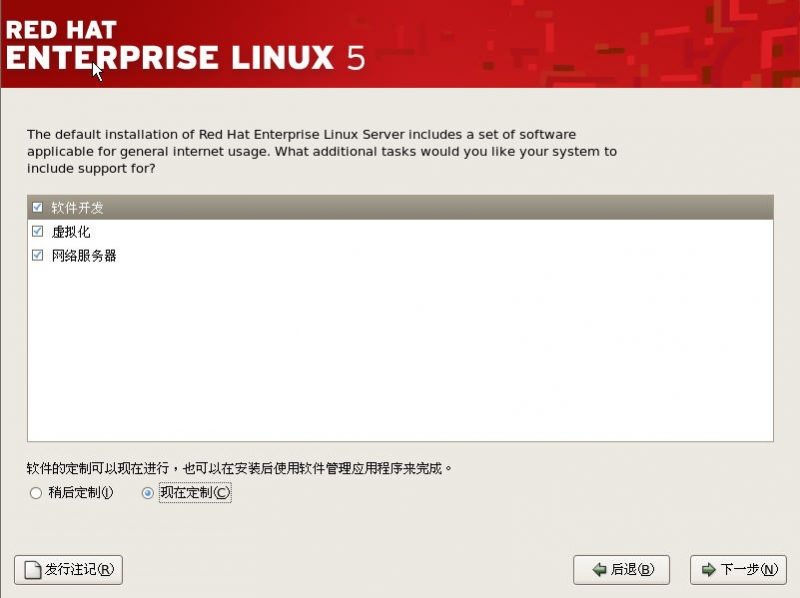
Task: Click the green back arrow icon
Action: point(600,570)
